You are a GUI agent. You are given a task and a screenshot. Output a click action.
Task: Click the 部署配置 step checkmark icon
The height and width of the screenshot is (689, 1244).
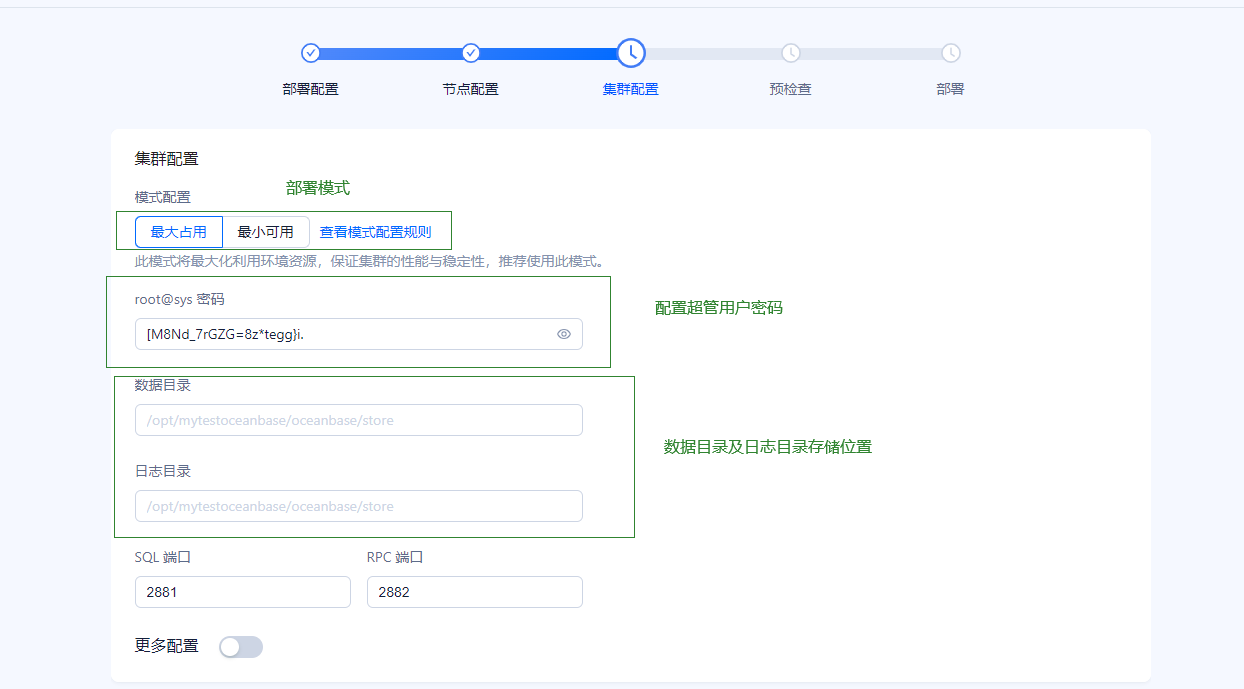click(311, 53)
